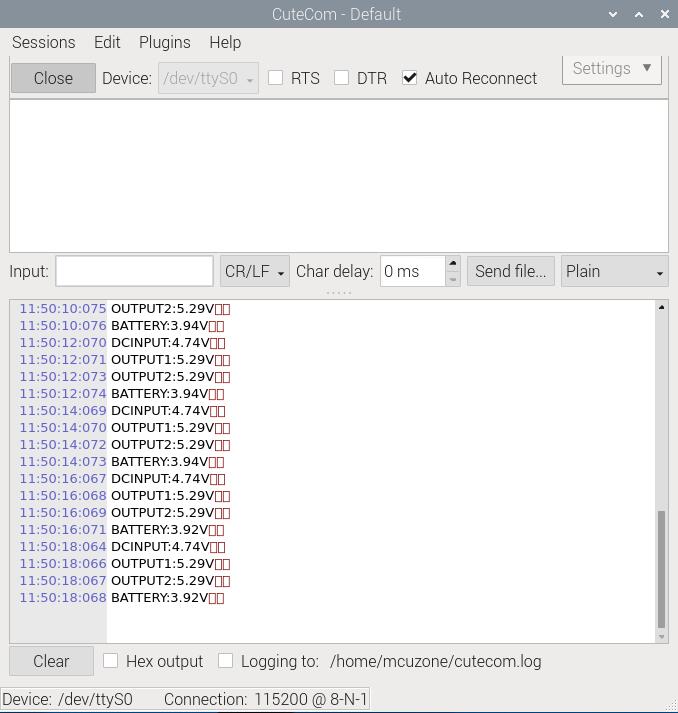
Task: Uncheck Auto Reconnect
Action: (x=410, y=78)
